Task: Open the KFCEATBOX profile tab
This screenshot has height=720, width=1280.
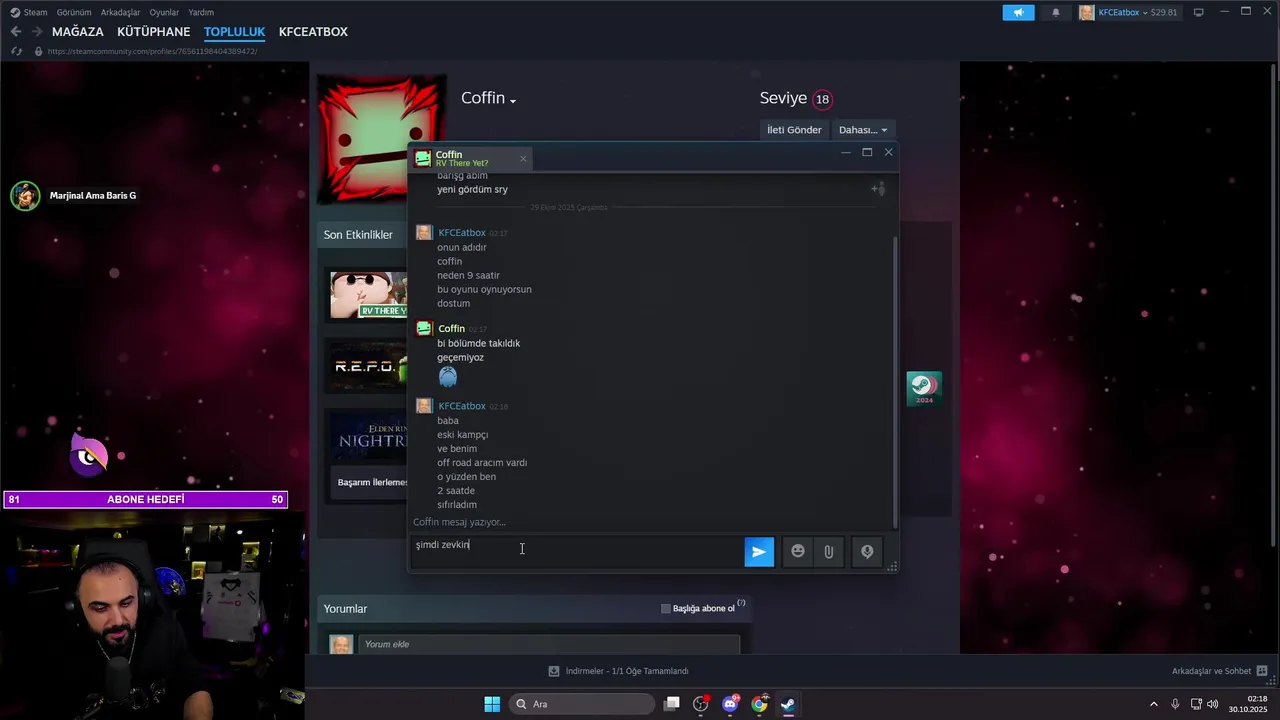Action: pos(313,32)
